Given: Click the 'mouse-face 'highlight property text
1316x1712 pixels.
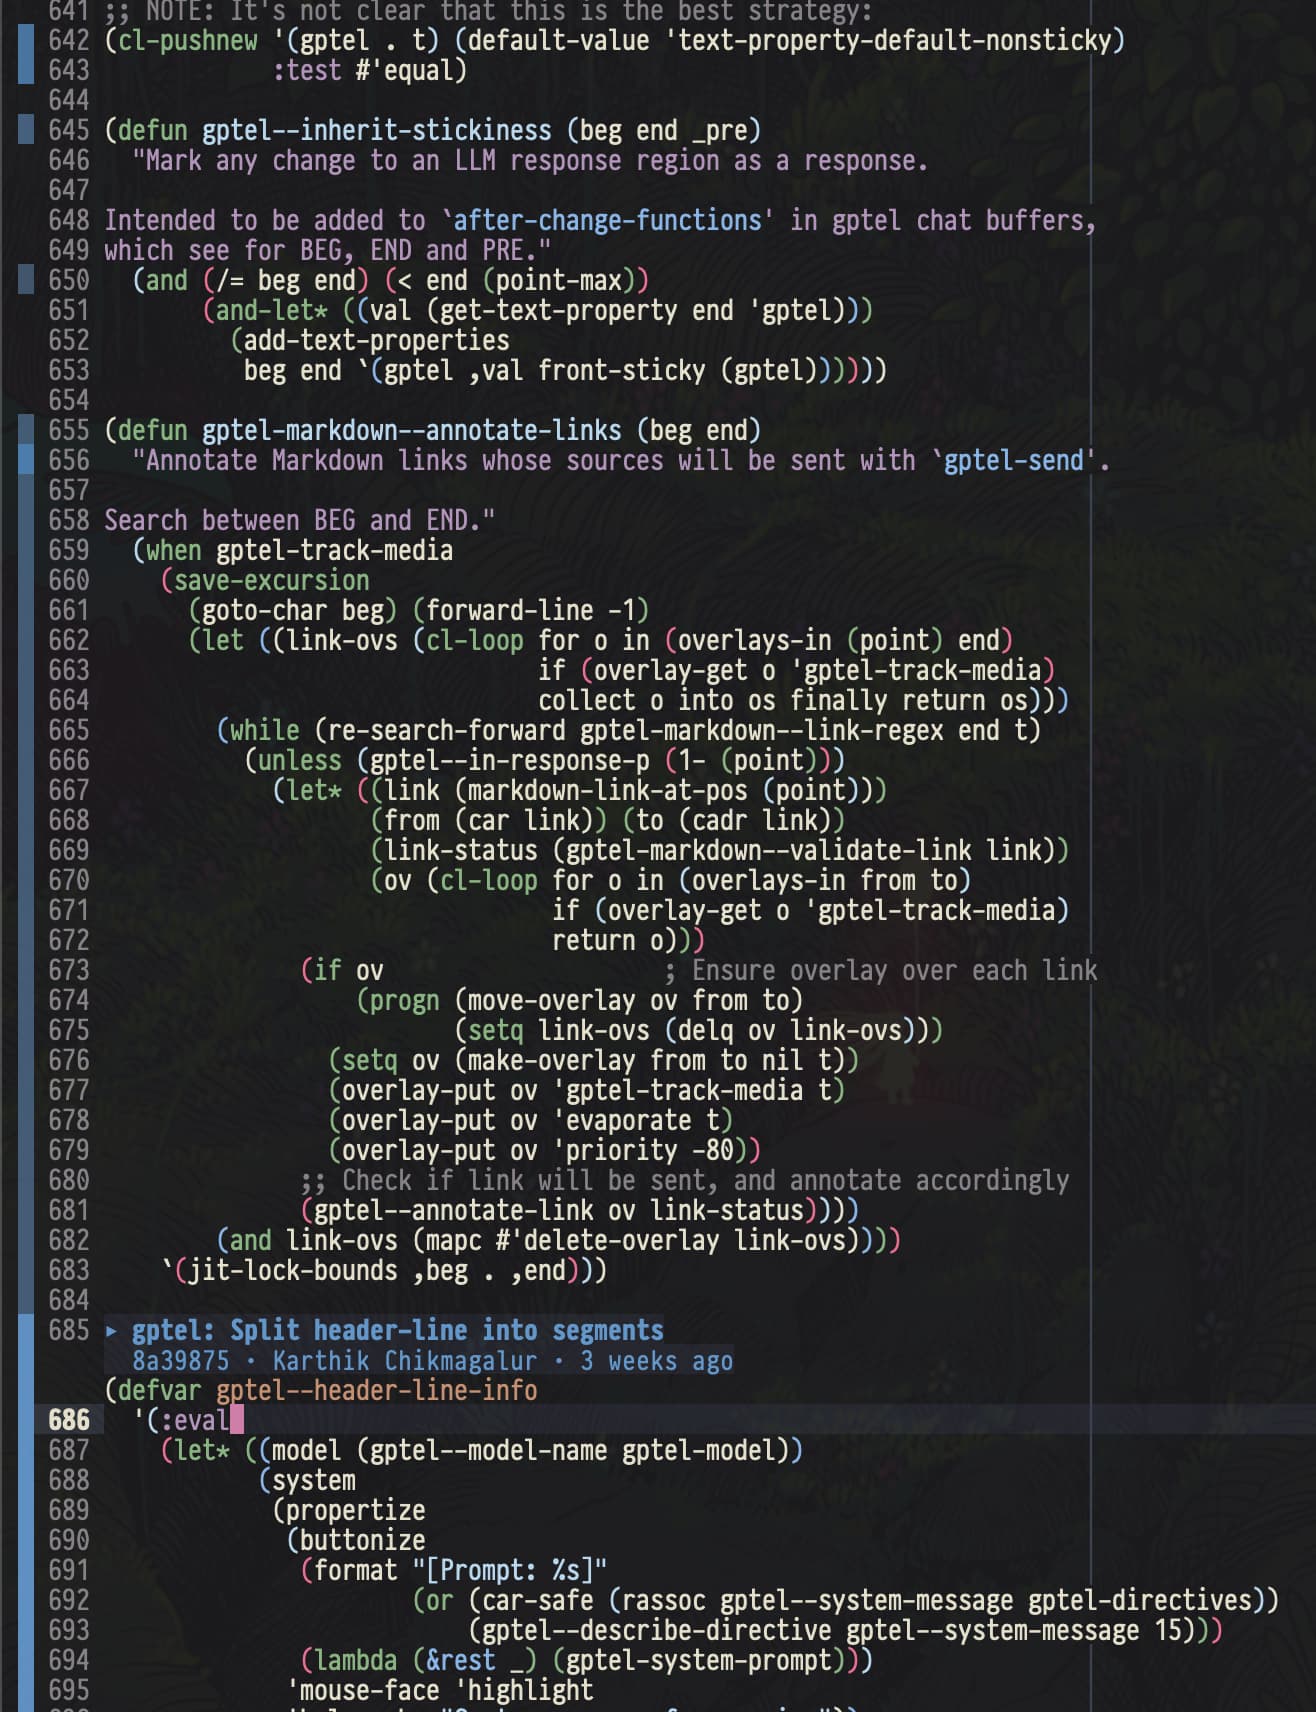Looking at the screenshot, I should (440, 1690).
